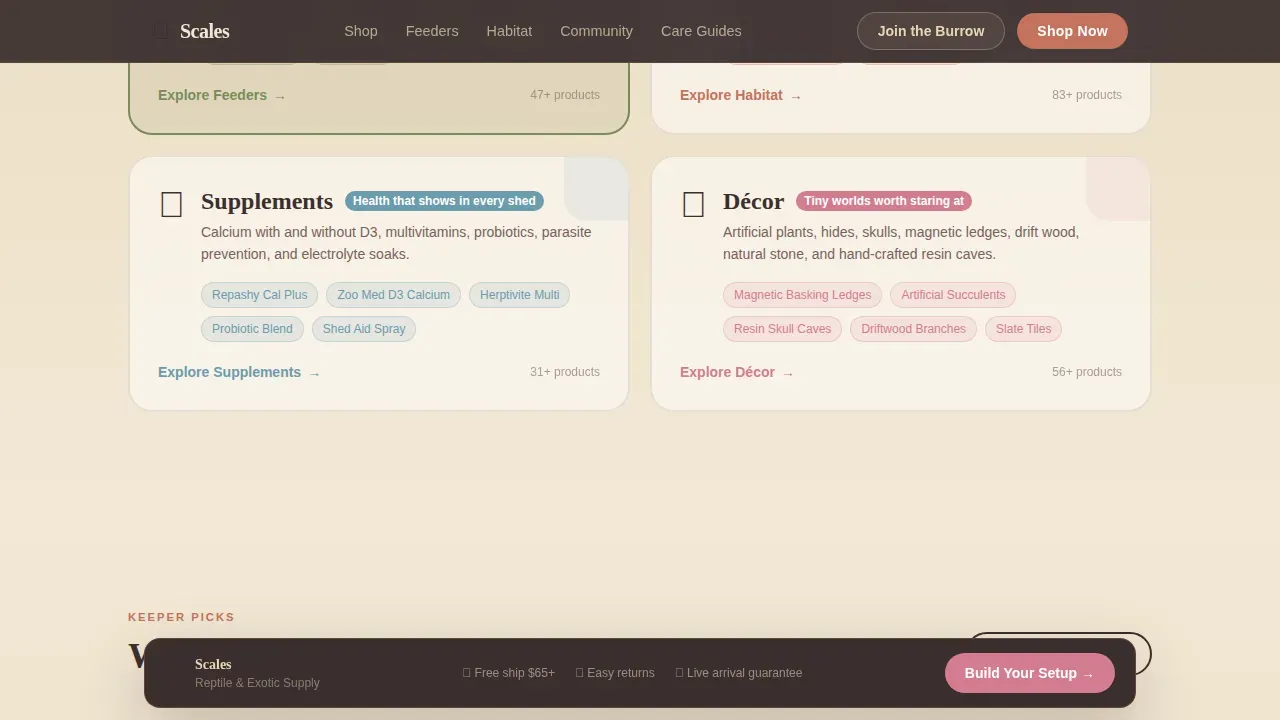The width and height of the screenshot is (1280, 720).
Task: Open the Shop menu item
Action: (361, 31)
